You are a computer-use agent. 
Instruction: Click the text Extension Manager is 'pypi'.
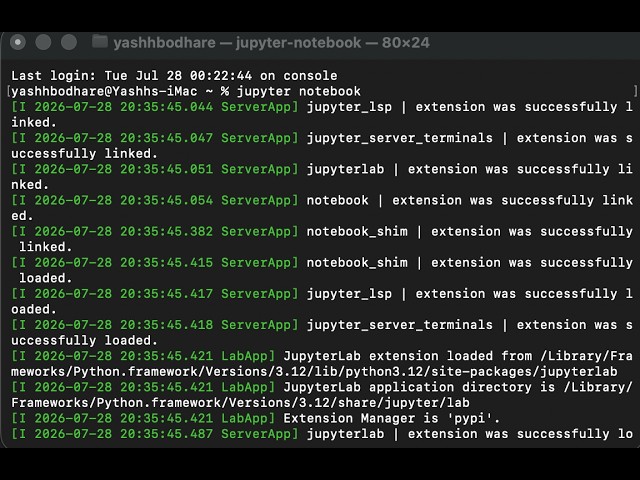pos(392,418)
